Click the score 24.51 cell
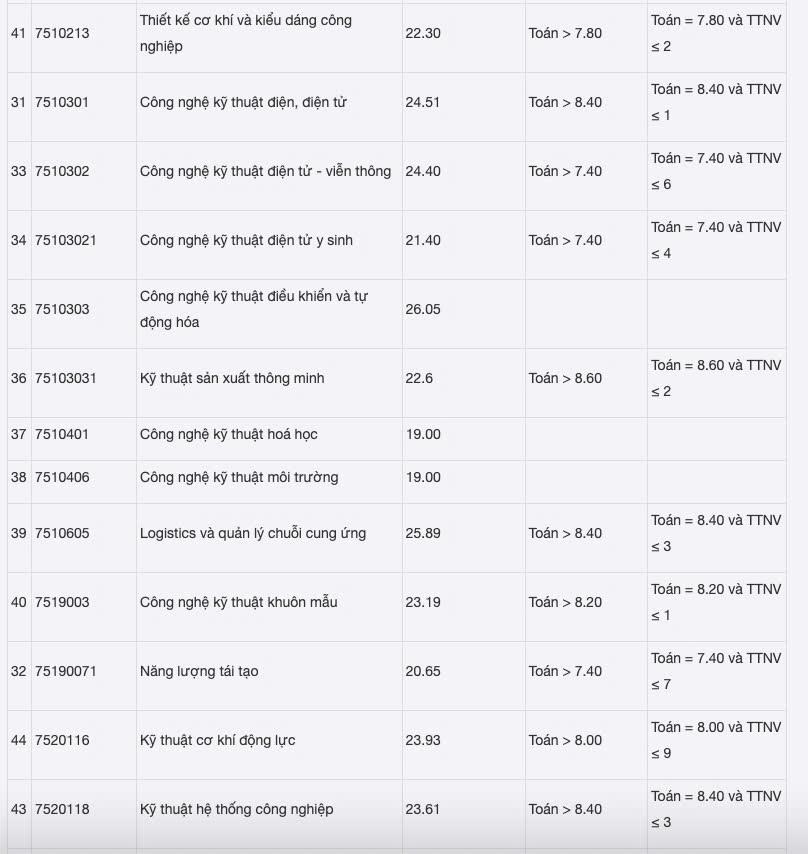 point(423,102)
